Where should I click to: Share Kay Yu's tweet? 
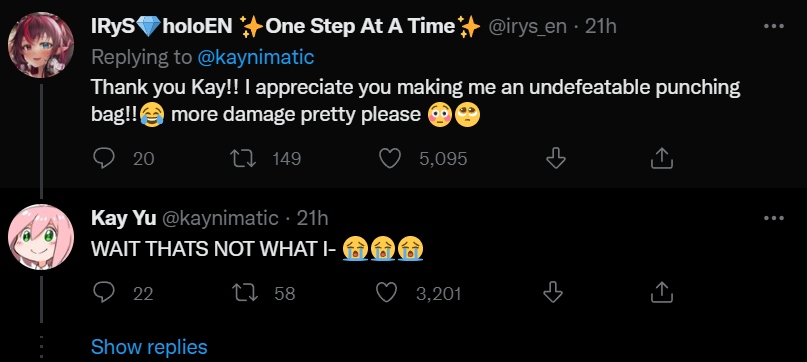(662, 293)
